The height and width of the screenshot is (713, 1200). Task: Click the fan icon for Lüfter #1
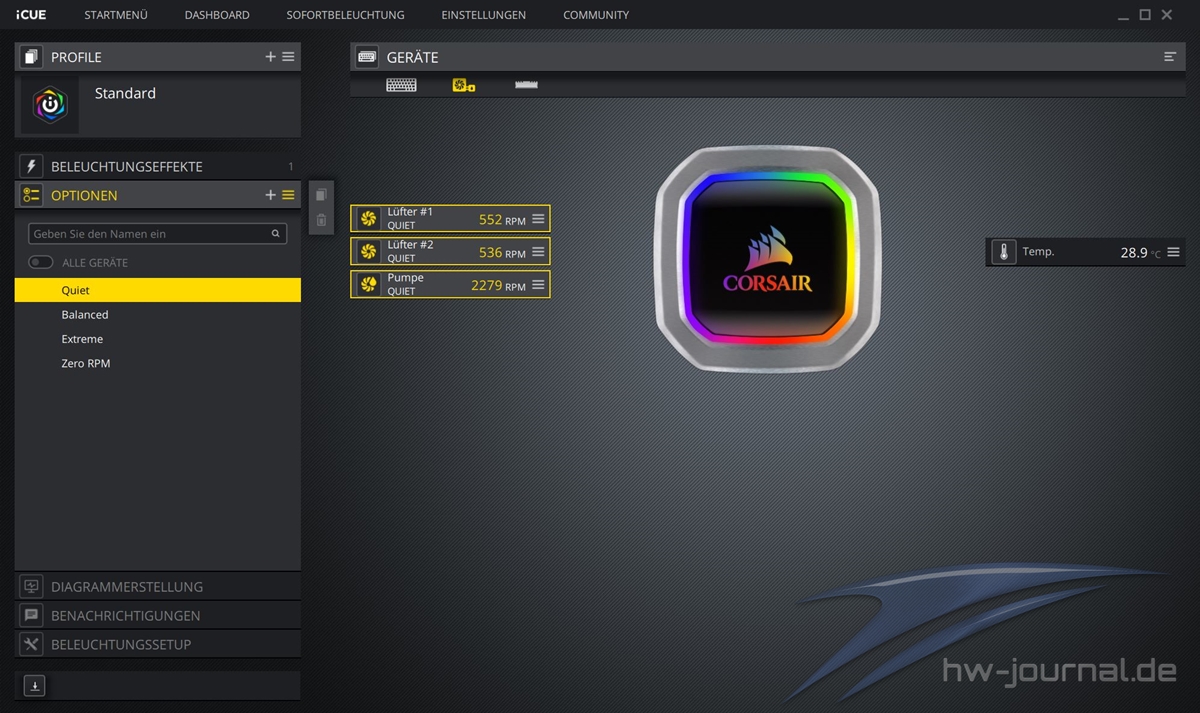[368, 219]
